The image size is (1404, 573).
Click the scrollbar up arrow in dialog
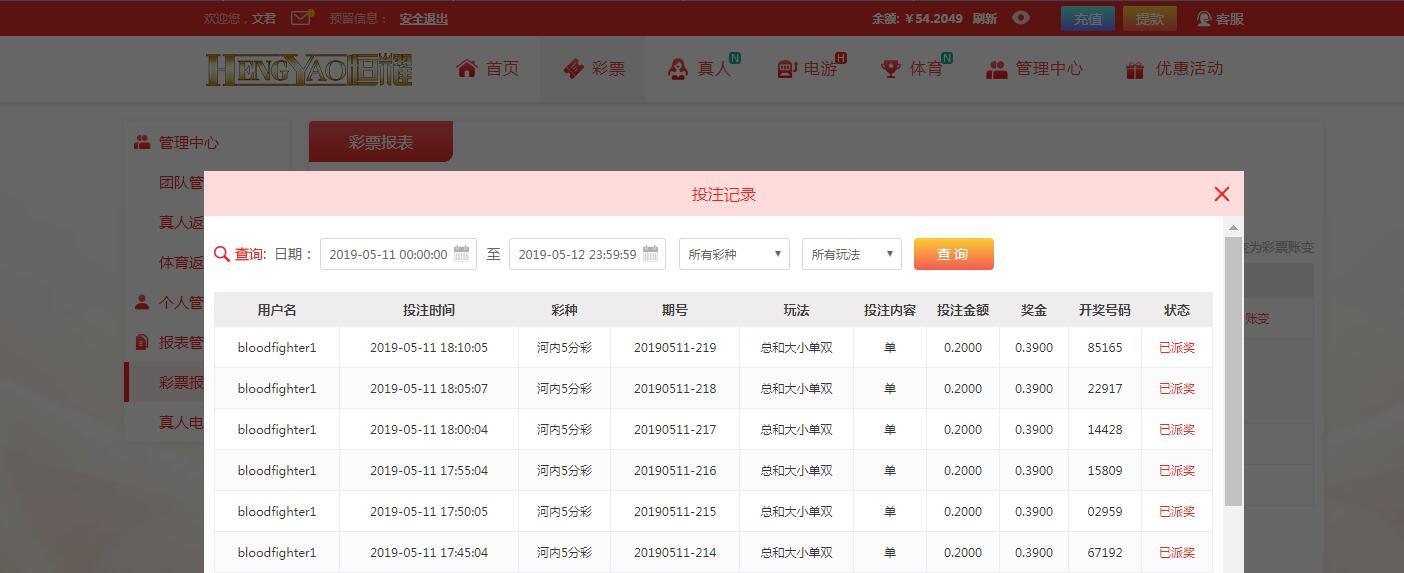pyautogui.click(x=1233, y=229)
